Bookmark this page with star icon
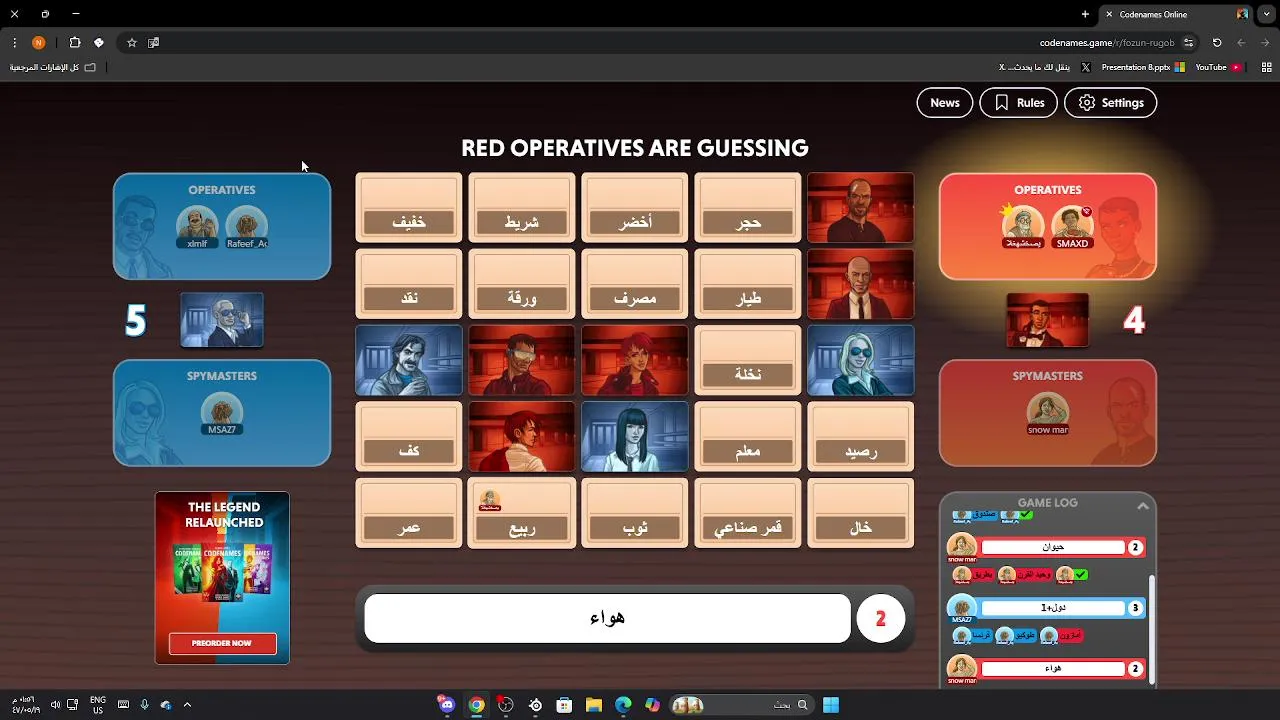This screenshot has width=1280, height=720. coord(131,43)
